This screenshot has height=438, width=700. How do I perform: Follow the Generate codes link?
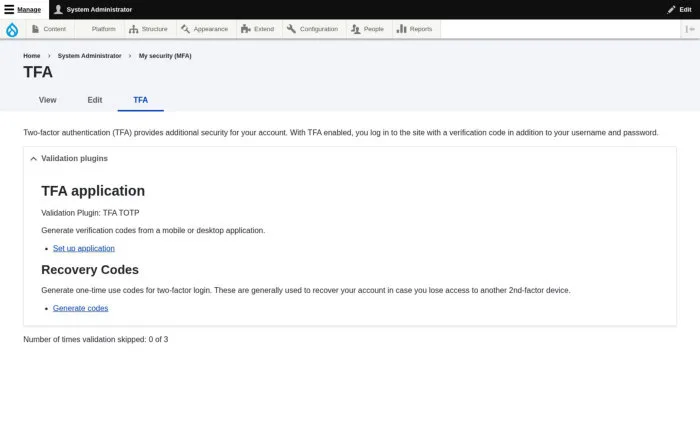80,308
